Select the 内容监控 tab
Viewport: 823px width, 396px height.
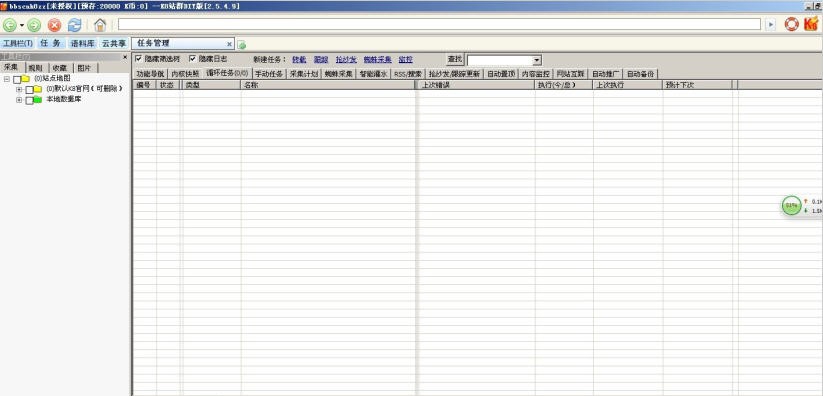click(x=535, y=74)
